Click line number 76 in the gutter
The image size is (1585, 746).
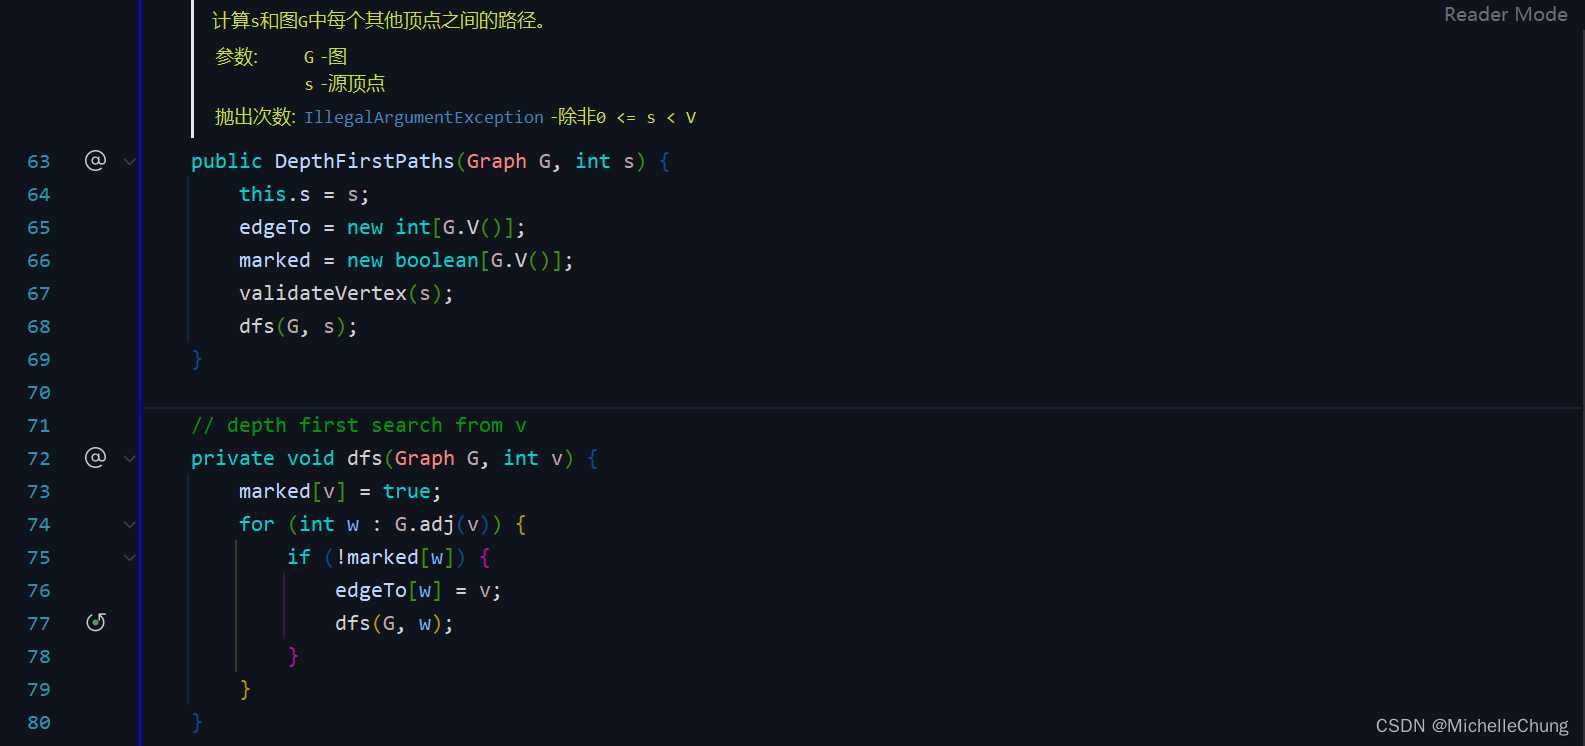click(39, 590)
